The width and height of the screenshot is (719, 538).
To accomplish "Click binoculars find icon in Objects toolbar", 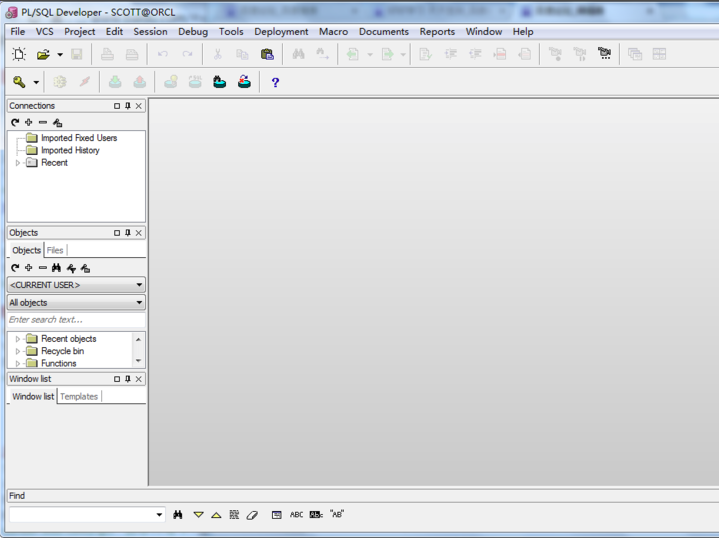I will [x=56, y=267].
